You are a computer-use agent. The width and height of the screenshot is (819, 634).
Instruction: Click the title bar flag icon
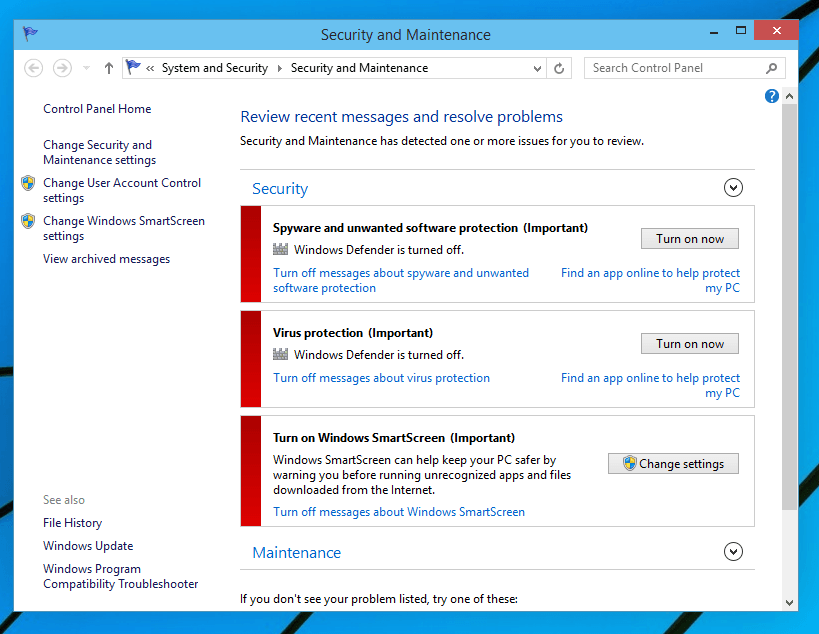coord(30,34)
